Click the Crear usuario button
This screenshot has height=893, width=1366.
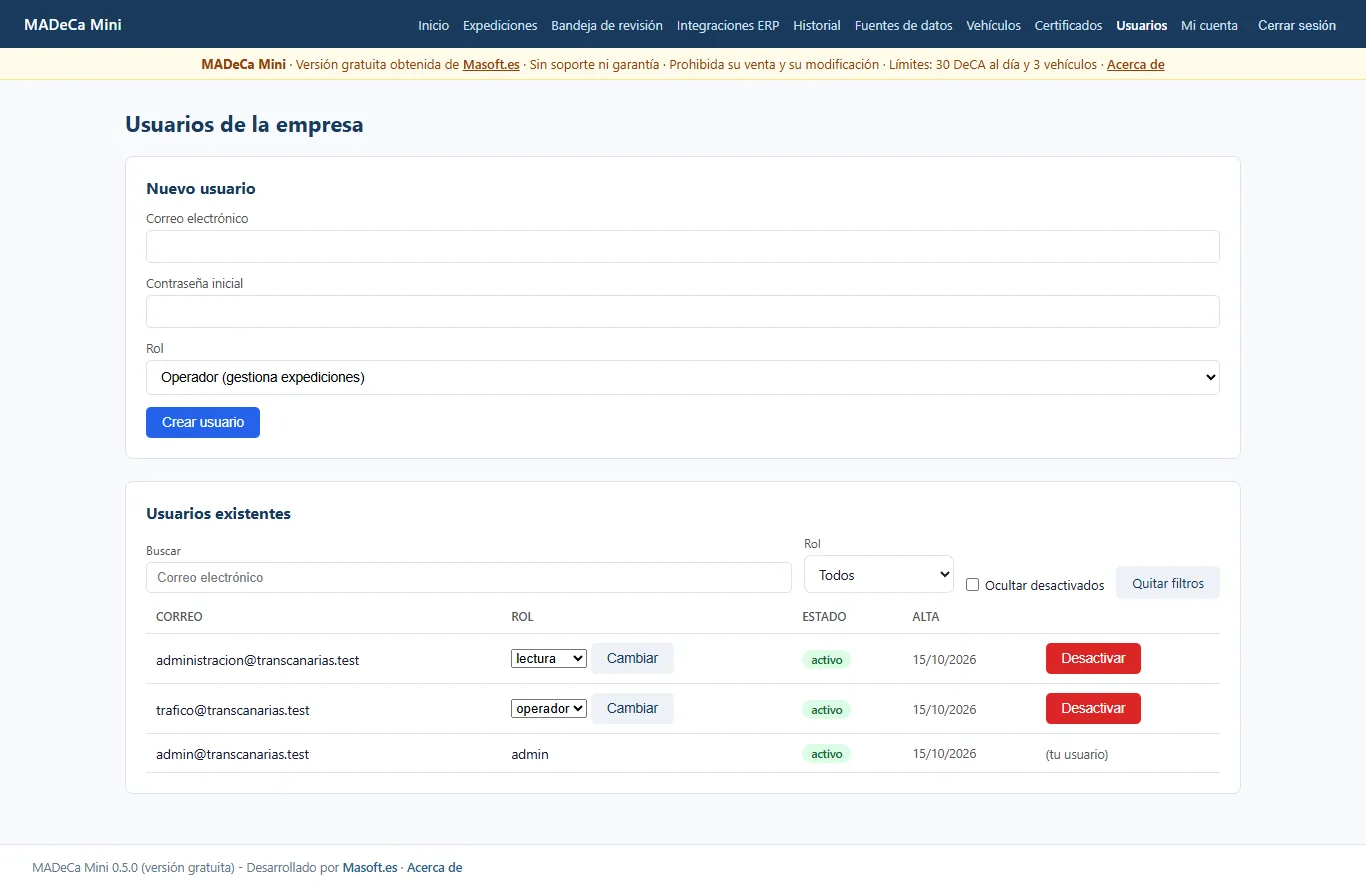203,422
